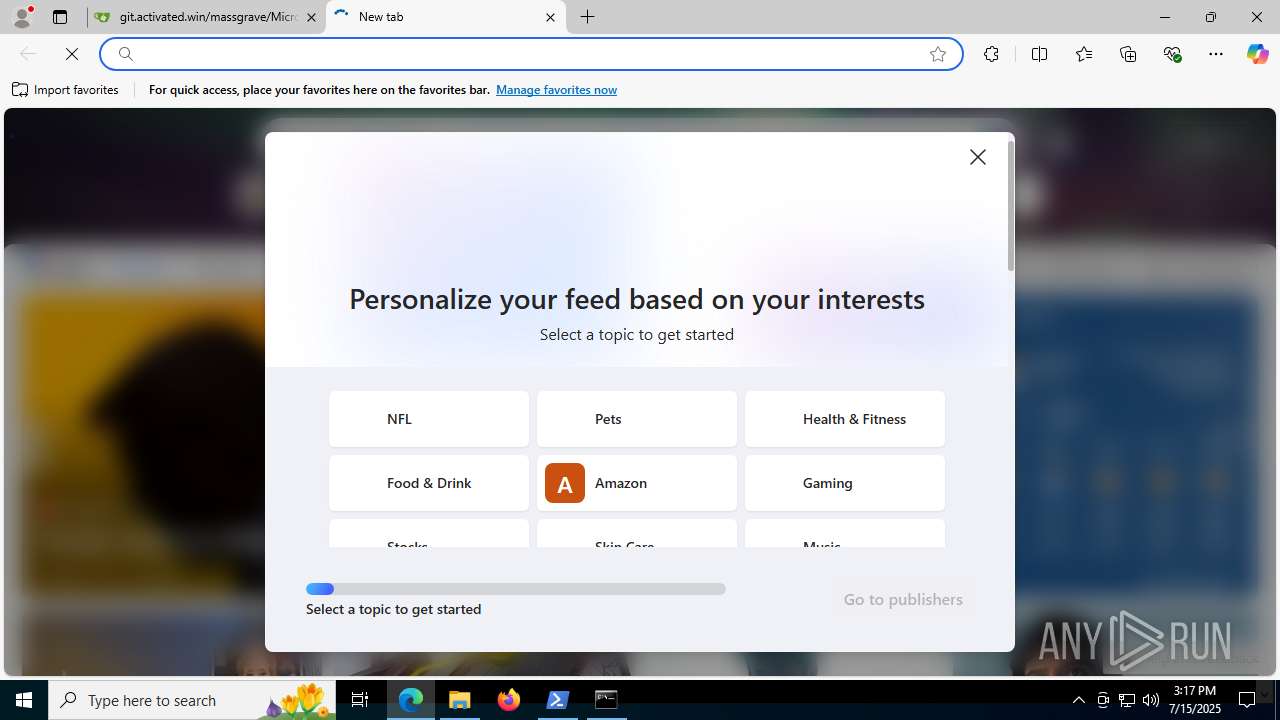1280x720 pixels.
Task: Click Go to publishers button
Action: pos(903,599)
